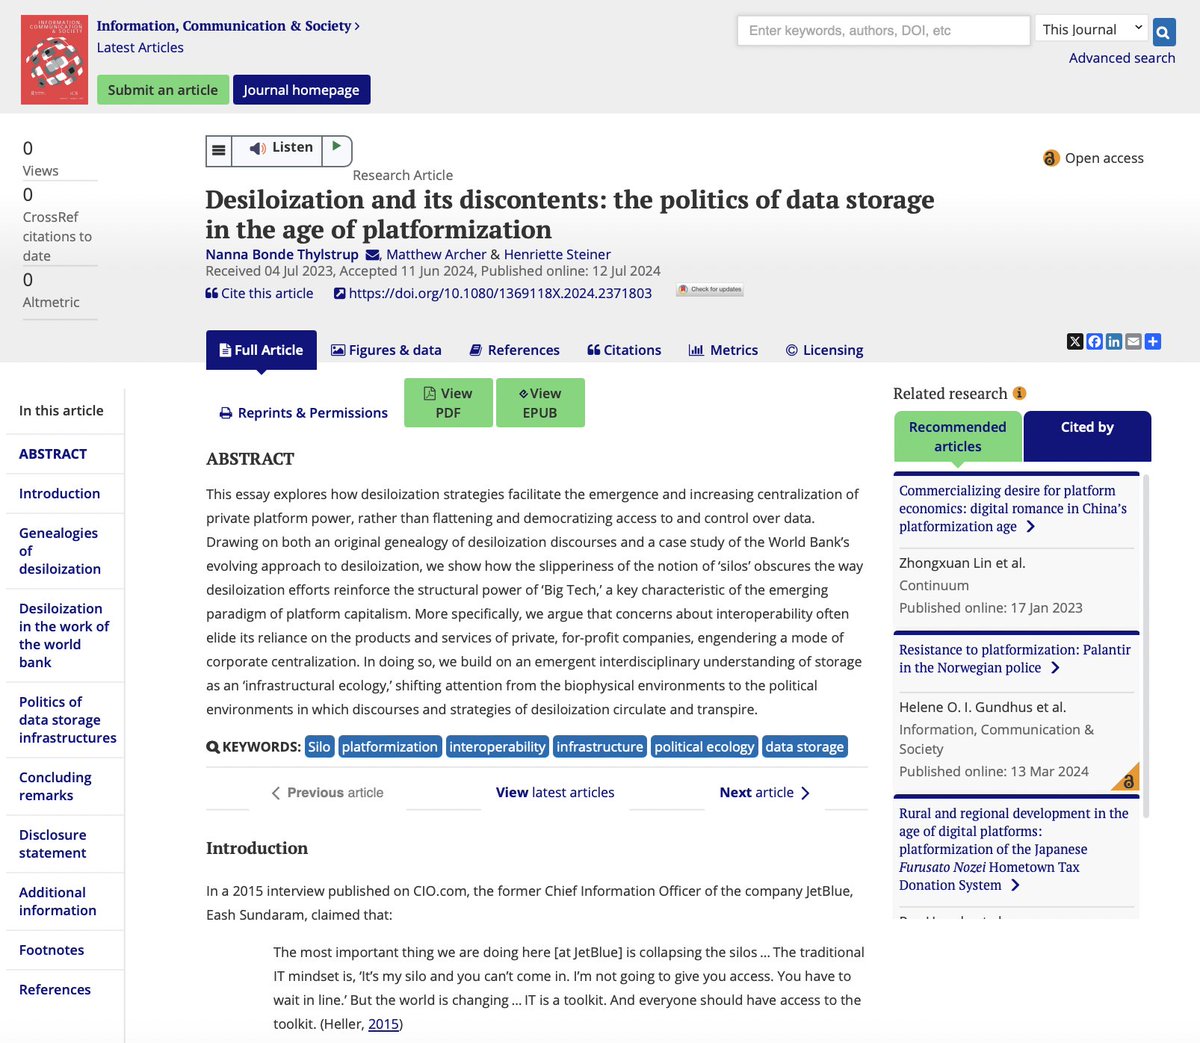The width and height of the screenshot is (1200, 1043).
Task: Click View latest articles
Action: (555, 792)
